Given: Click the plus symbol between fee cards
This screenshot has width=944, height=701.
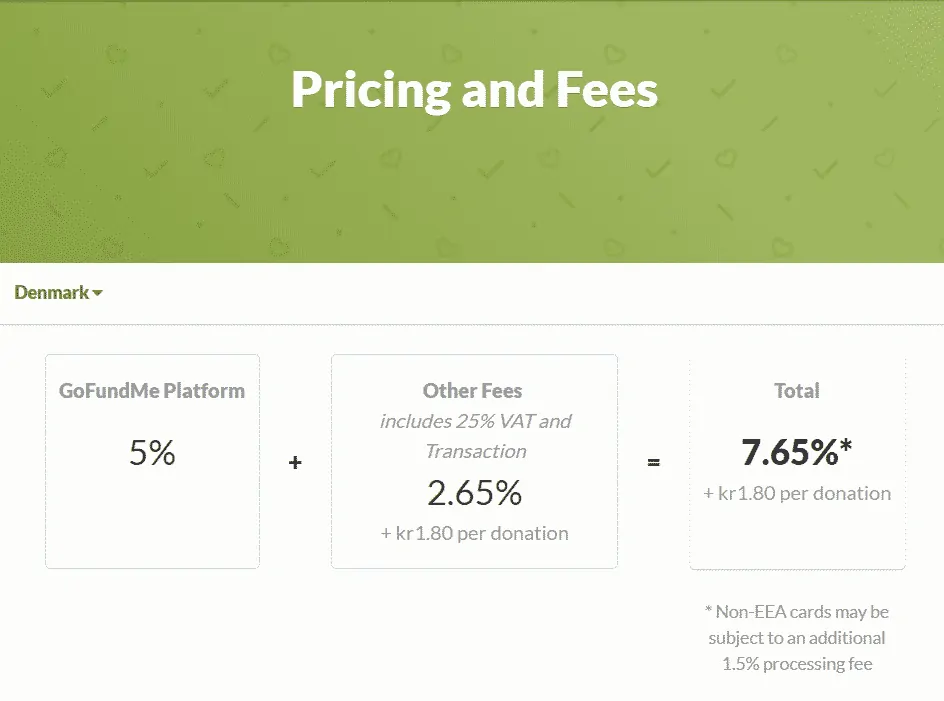Looking at the screenshot, I should click(295, 463).
